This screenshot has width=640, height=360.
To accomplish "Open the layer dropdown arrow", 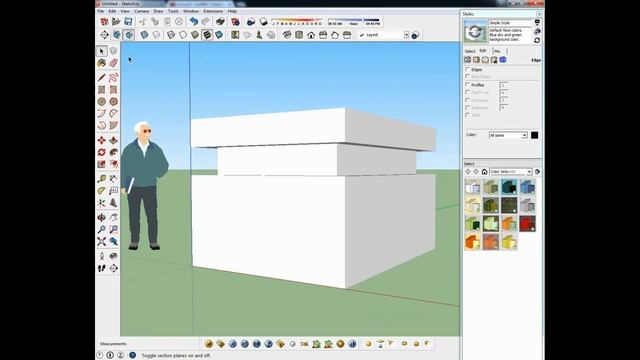I will [x=407, y=35].
